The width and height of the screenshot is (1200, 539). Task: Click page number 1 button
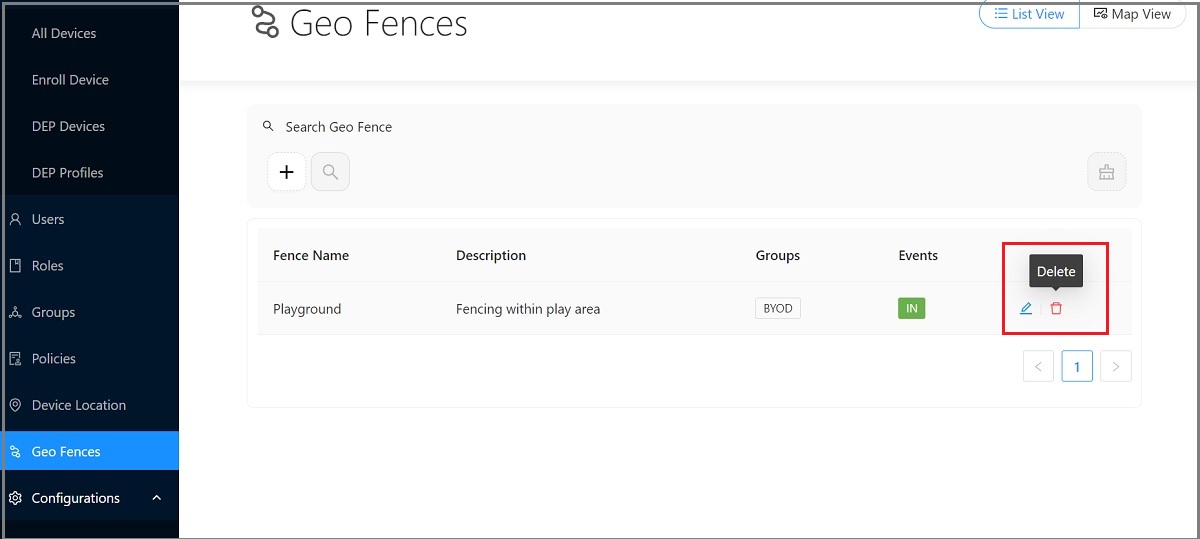(1077, 367)
